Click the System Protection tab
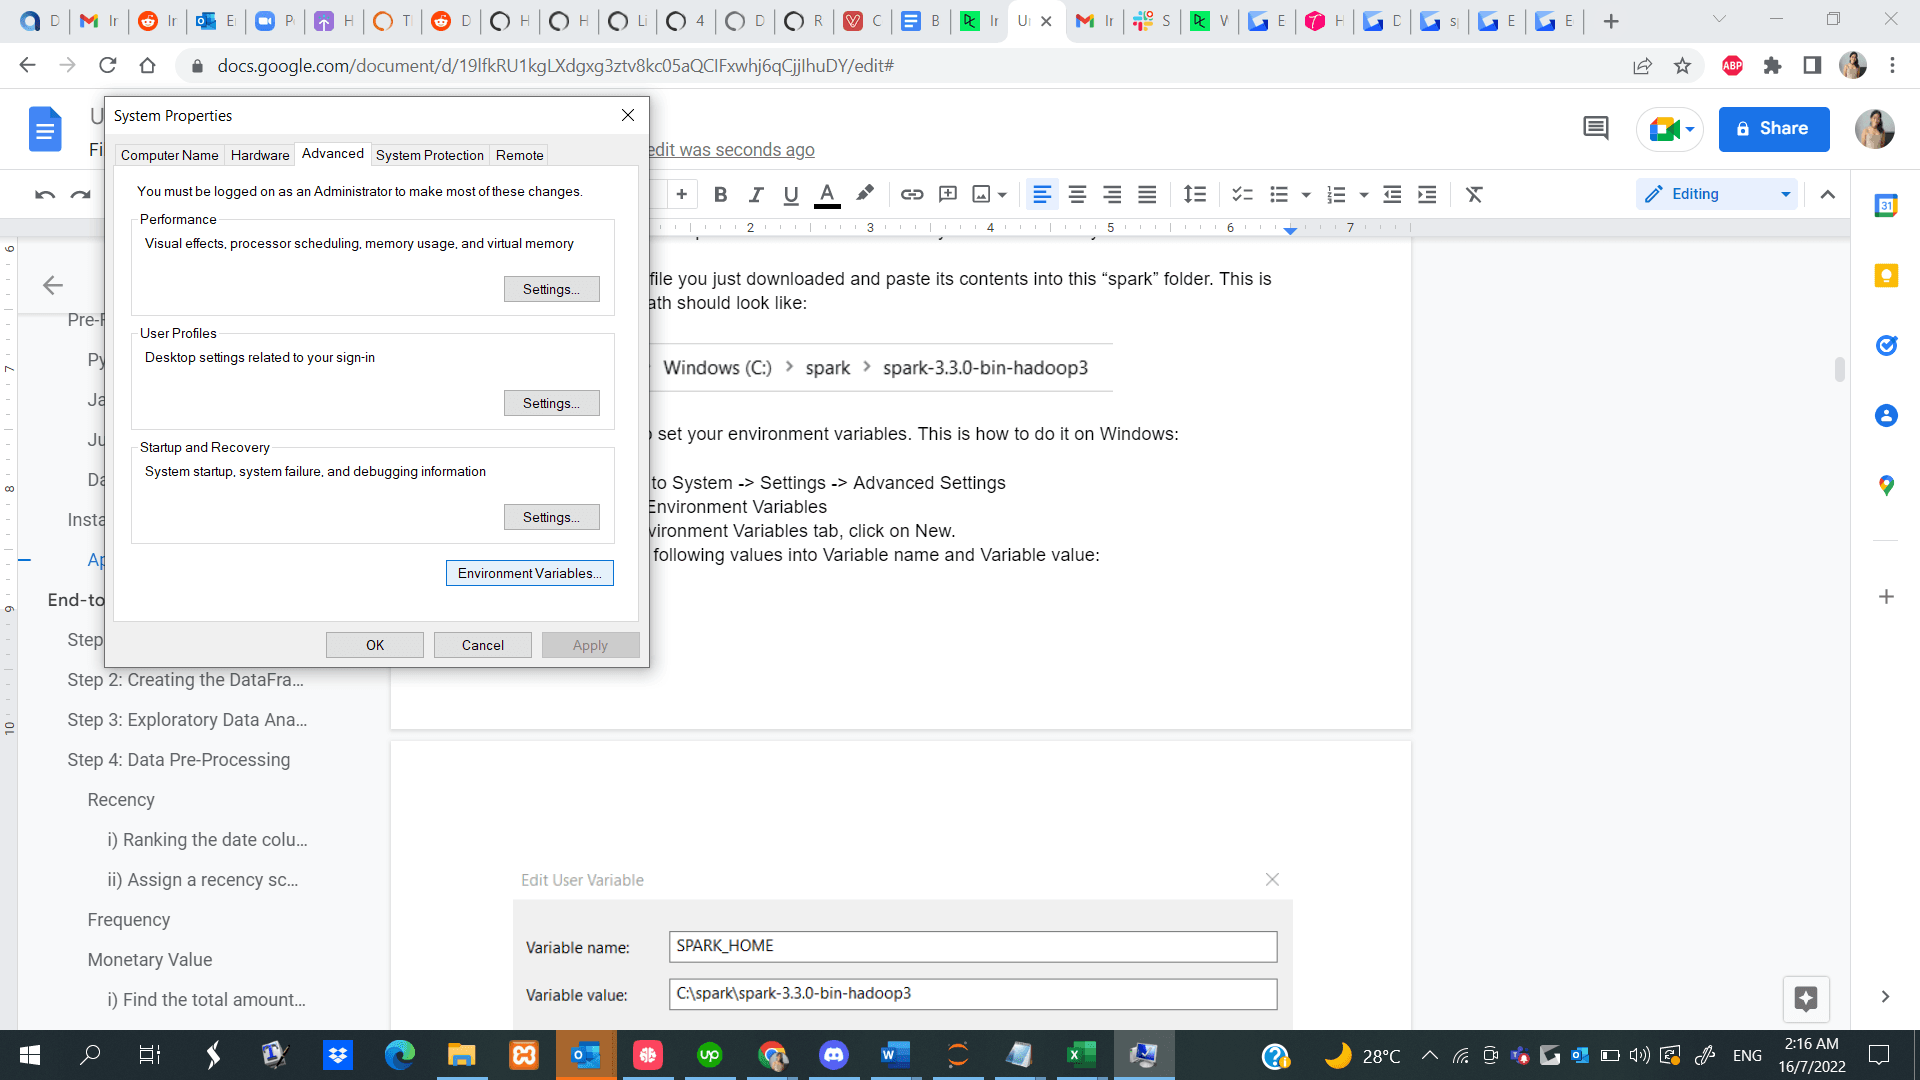Image resolution: width=1920 pixels, height=1080 pixels. click(x=429, y=154)
